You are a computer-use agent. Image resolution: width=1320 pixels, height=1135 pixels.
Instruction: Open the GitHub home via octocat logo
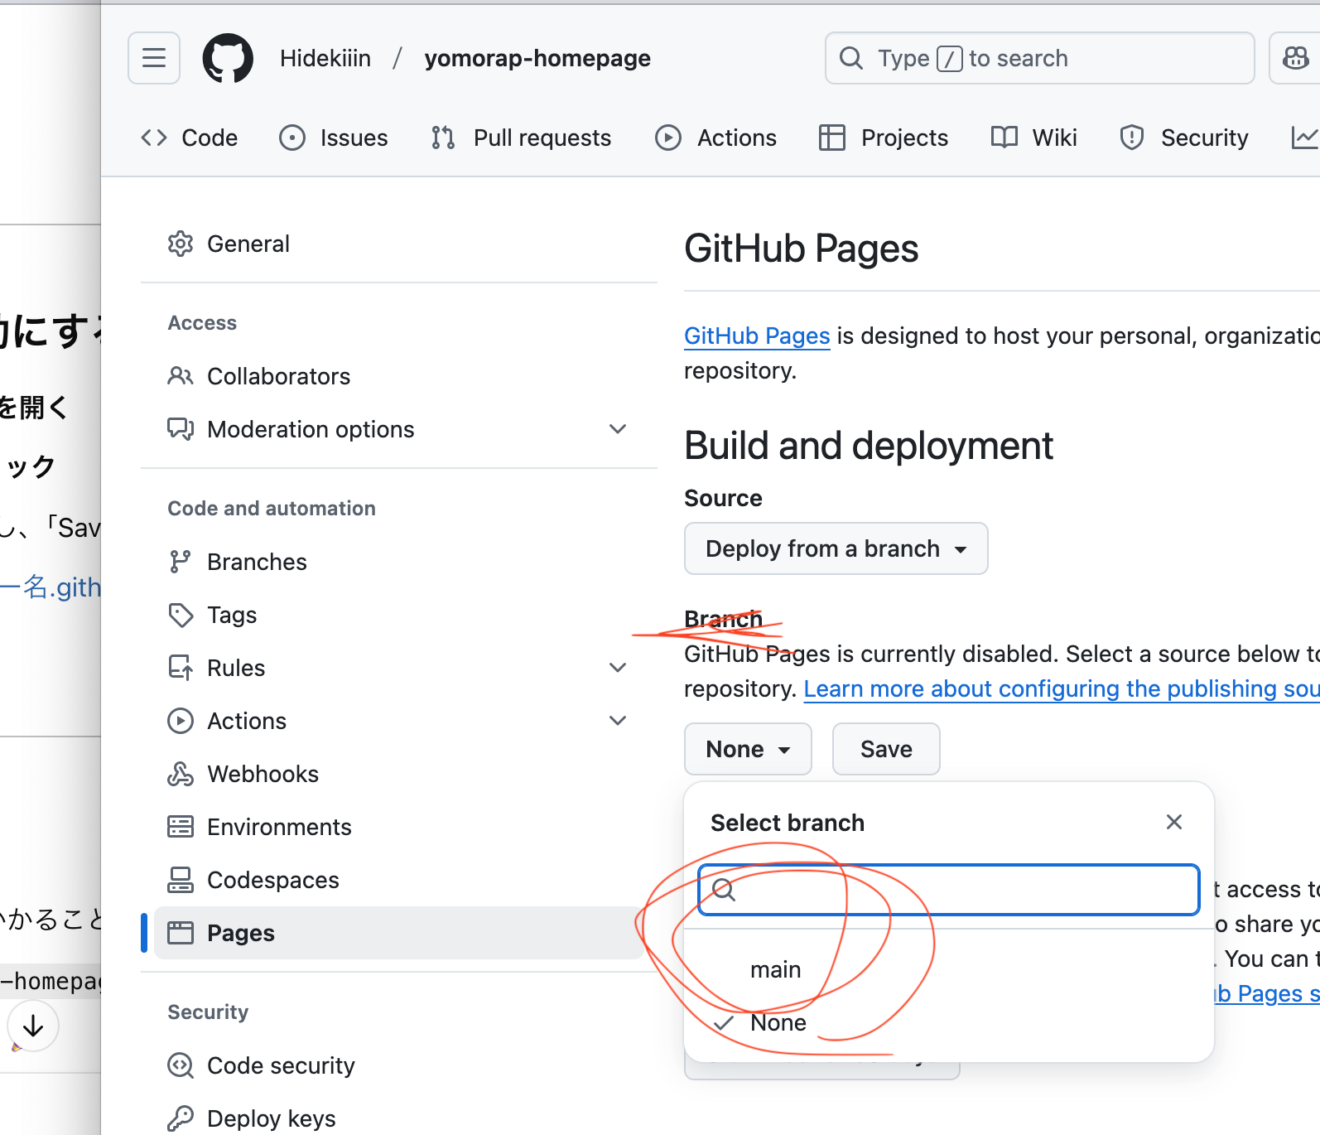pyautogui.click(x=227, y=57)
